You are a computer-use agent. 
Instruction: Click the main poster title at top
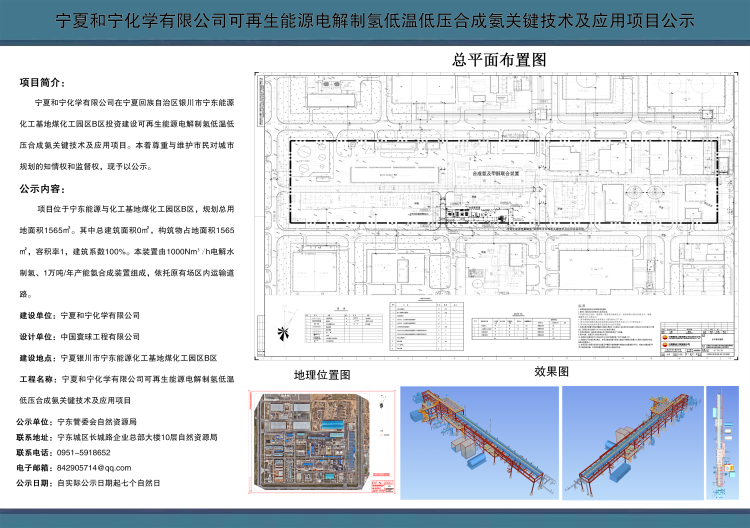(374, 21)
